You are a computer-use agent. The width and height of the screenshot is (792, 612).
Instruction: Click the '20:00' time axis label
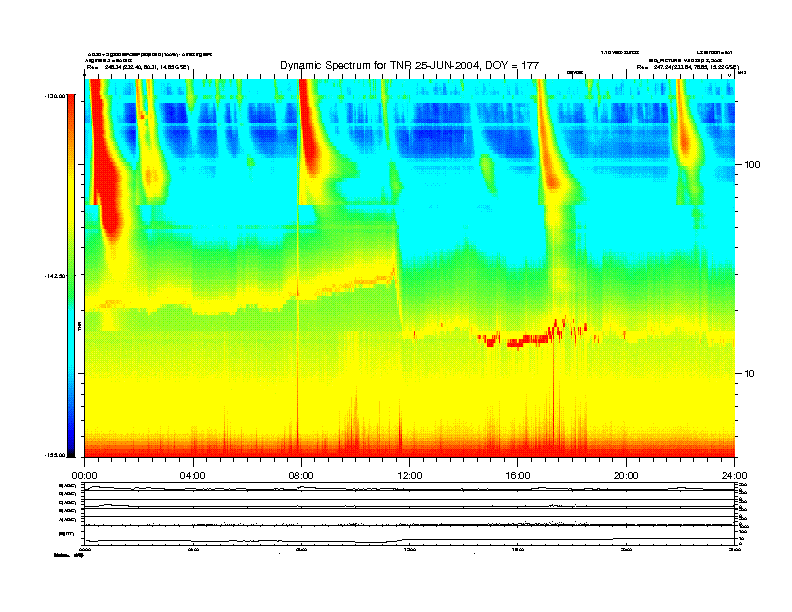(626, 476)
